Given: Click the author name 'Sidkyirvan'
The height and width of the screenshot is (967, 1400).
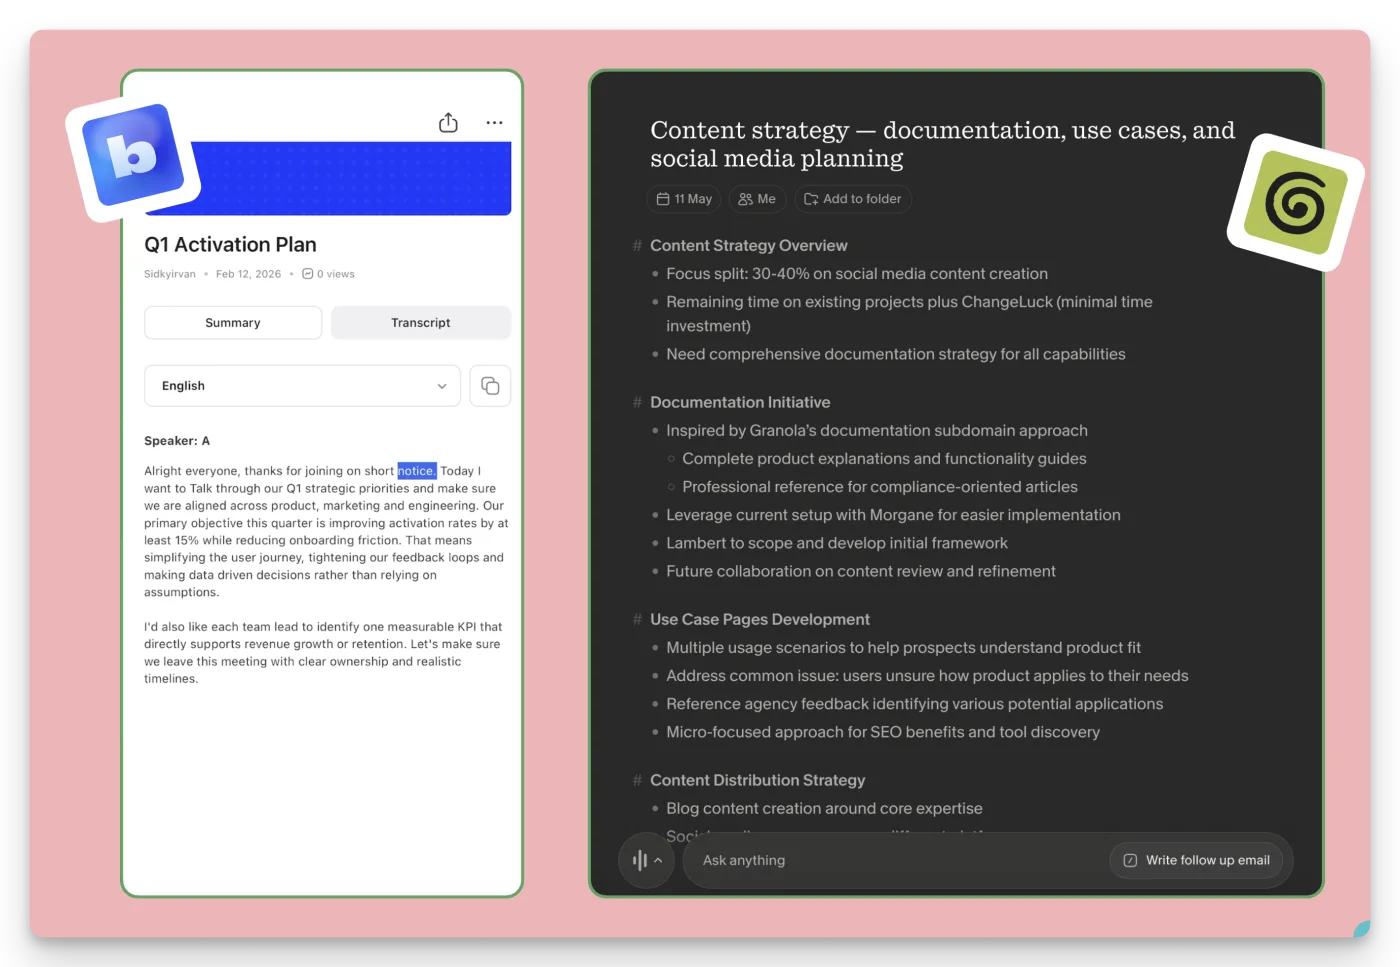Looking at the screenshot, I should 170,274.
